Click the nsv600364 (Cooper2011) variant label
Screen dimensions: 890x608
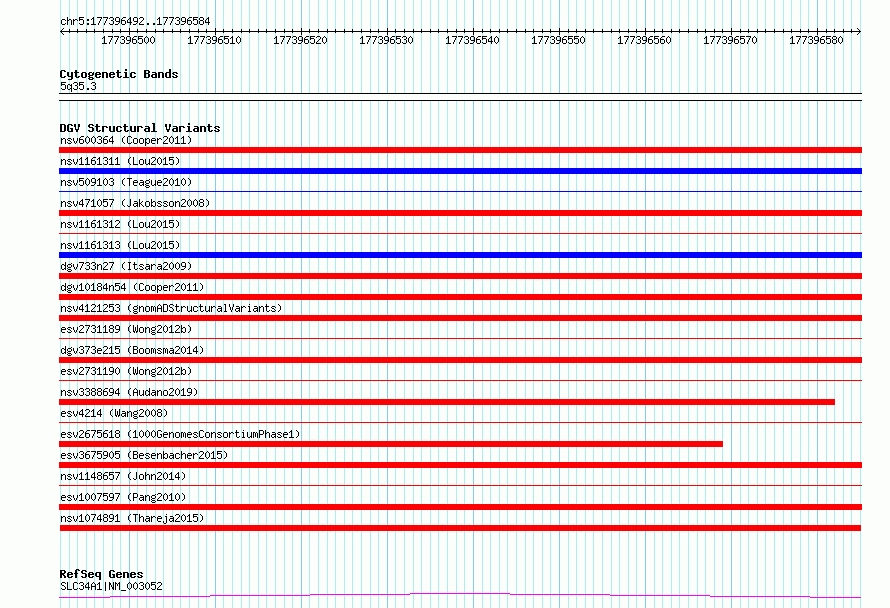tap(126, 140)
